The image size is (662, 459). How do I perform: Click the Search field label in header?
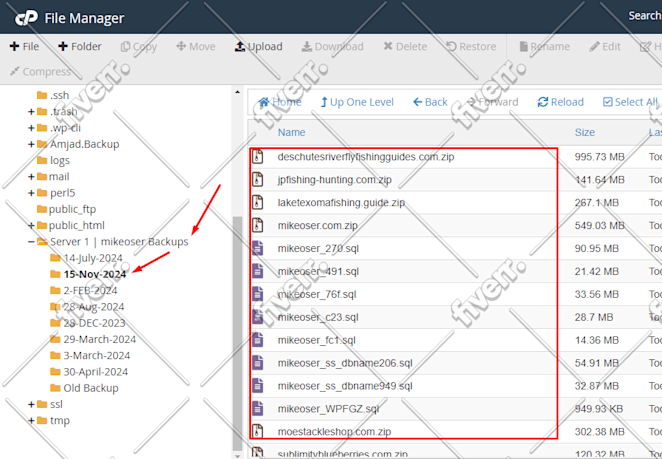pyautogui.click(x=645, y=16)
